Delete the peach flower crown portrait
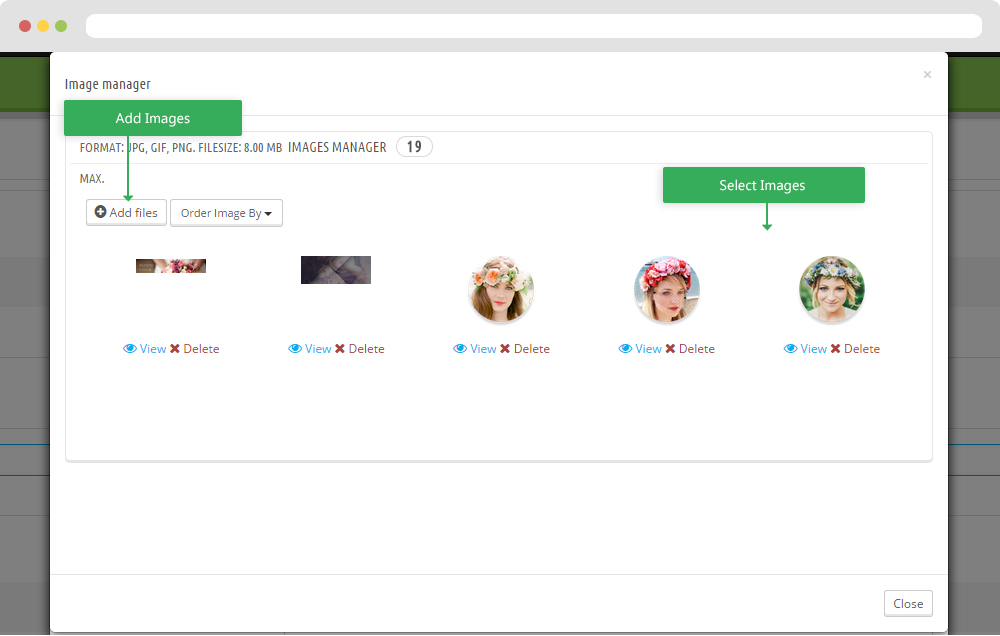Screen dimensions: 1000x636 525,349
